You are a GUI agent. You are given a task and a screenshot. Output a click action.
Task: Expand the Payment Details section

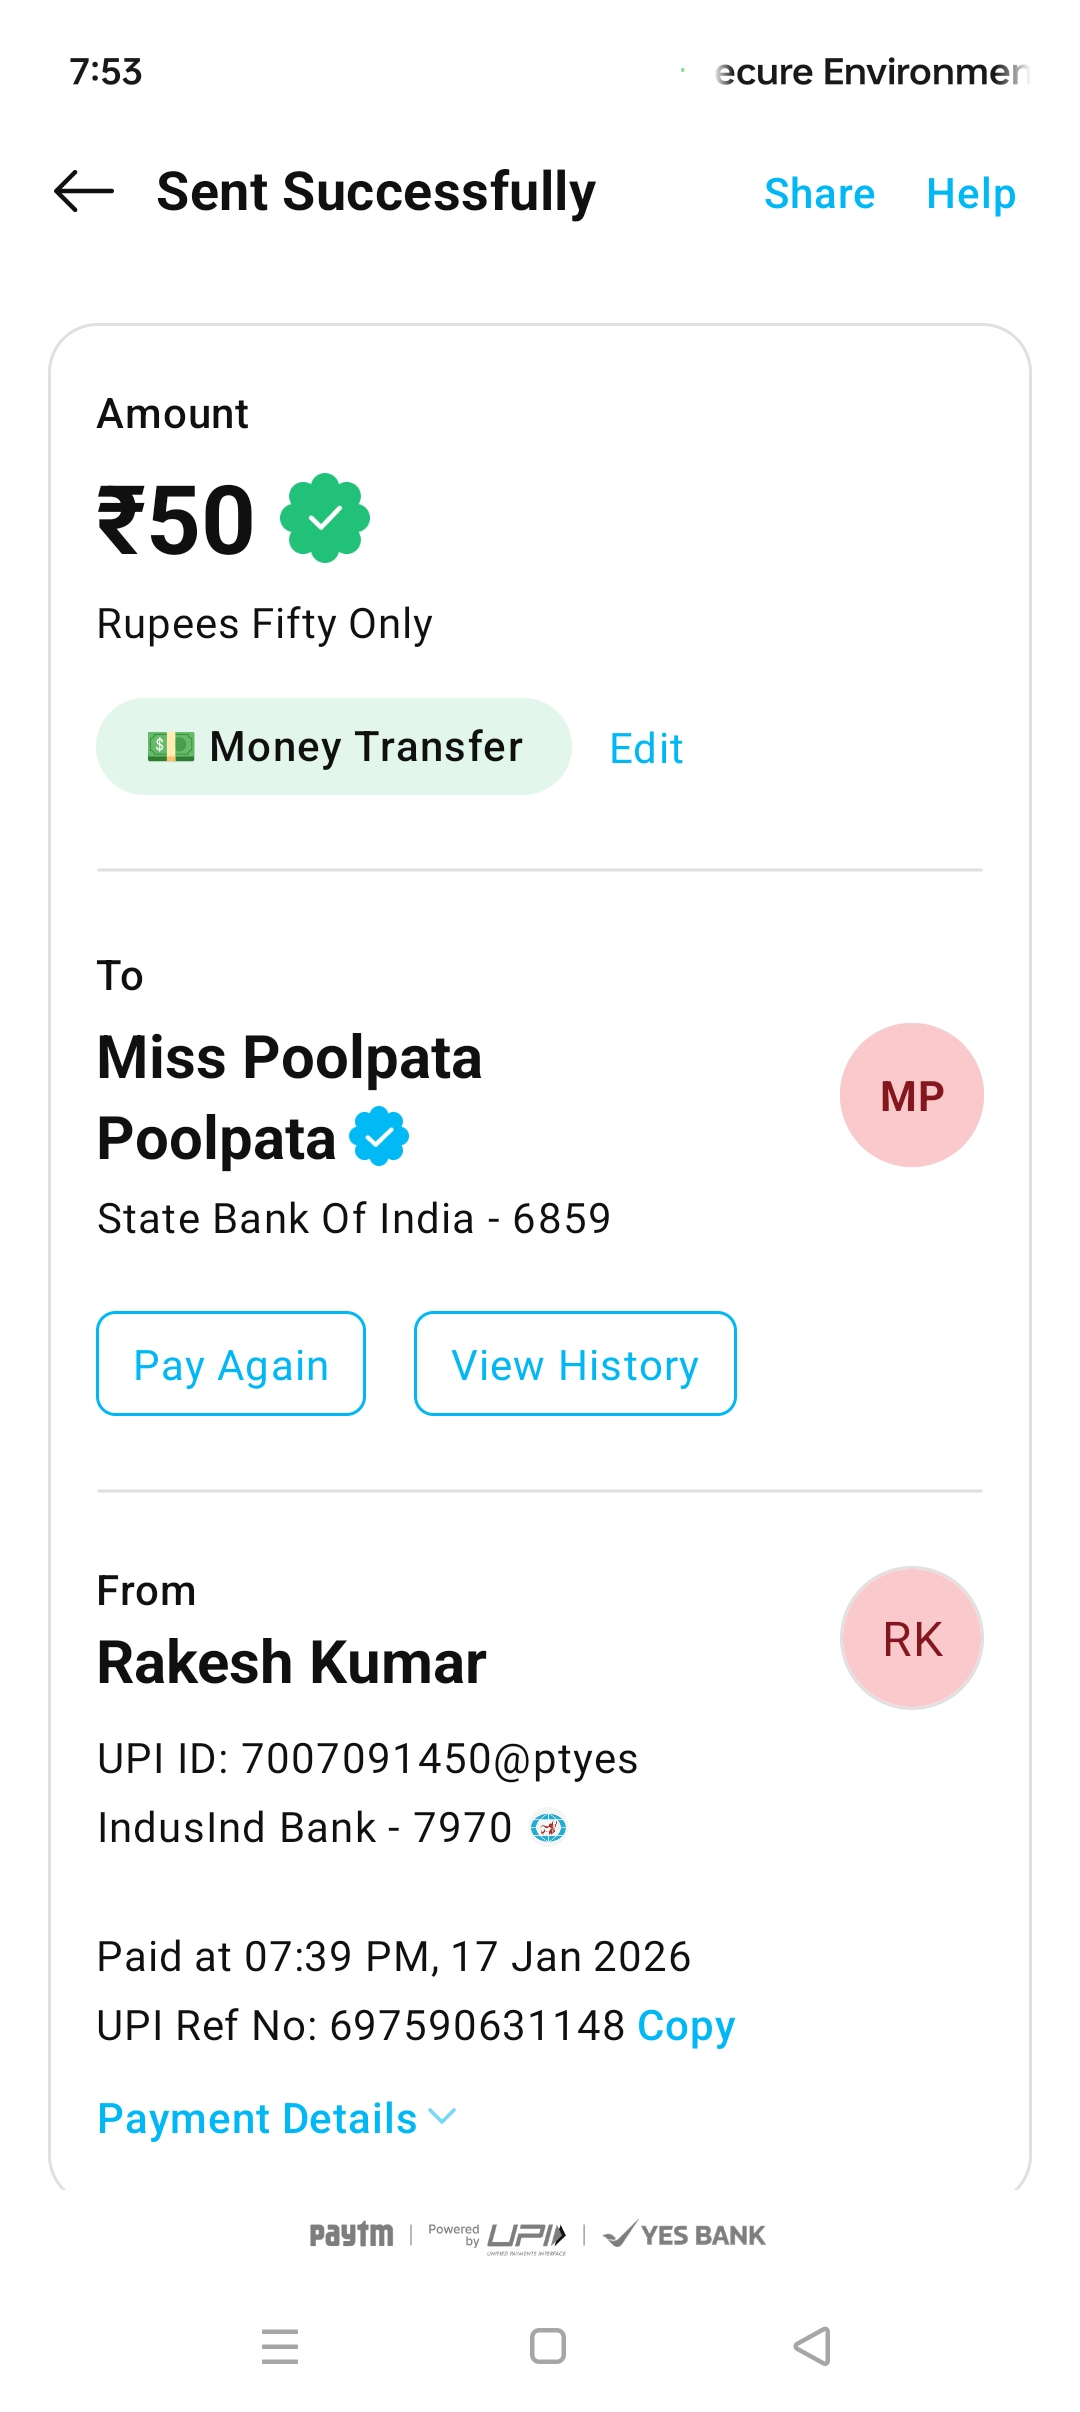click(x=257, y=2118)
